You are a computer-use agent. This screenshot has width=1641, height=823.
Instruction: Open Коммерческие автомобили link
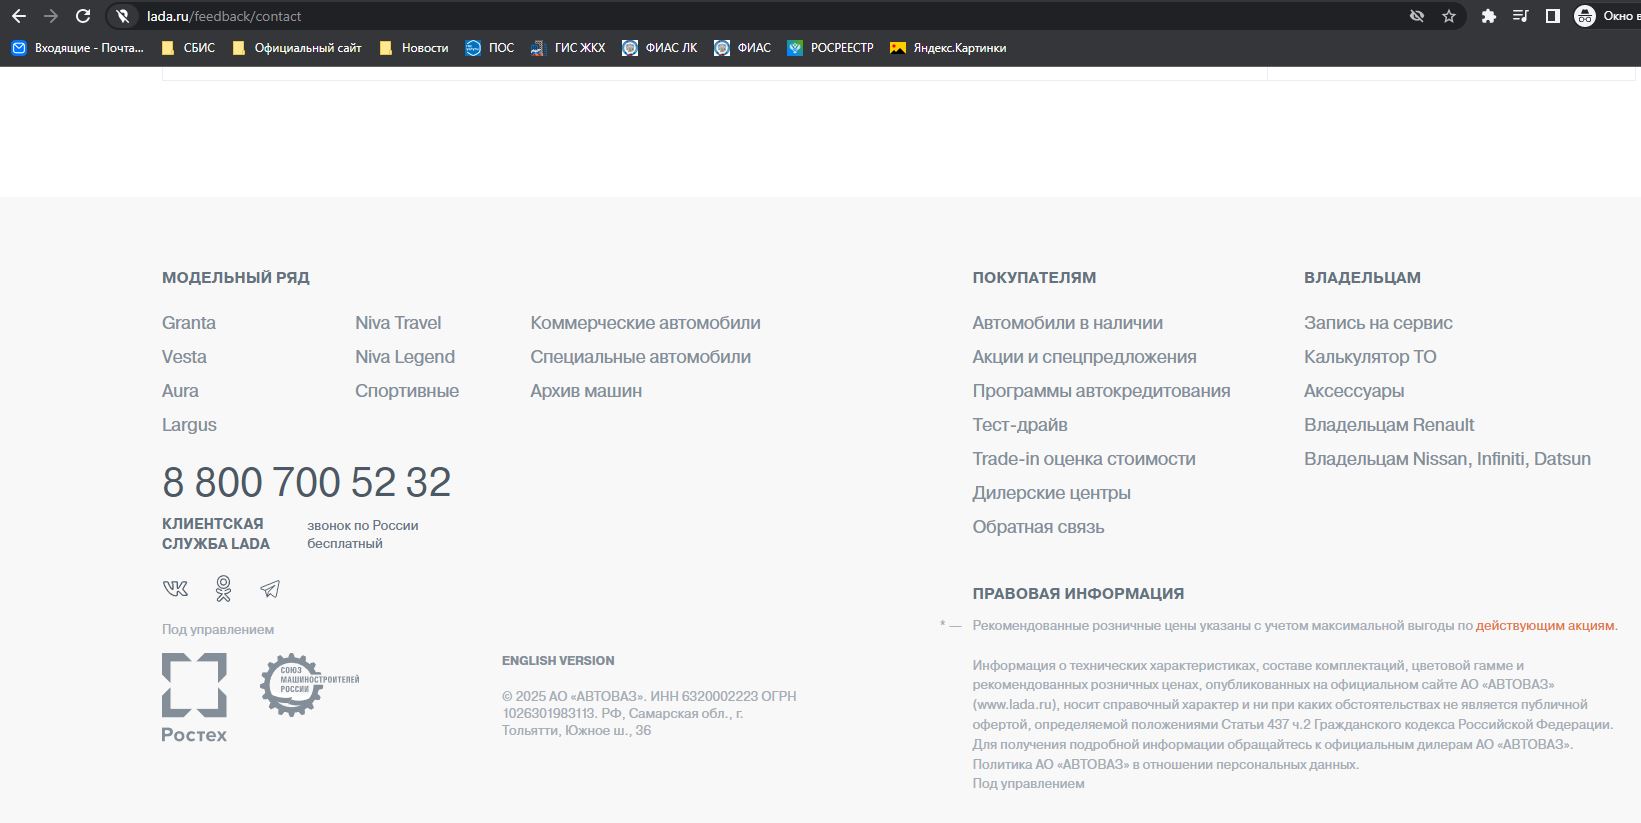tap(645, 323)
